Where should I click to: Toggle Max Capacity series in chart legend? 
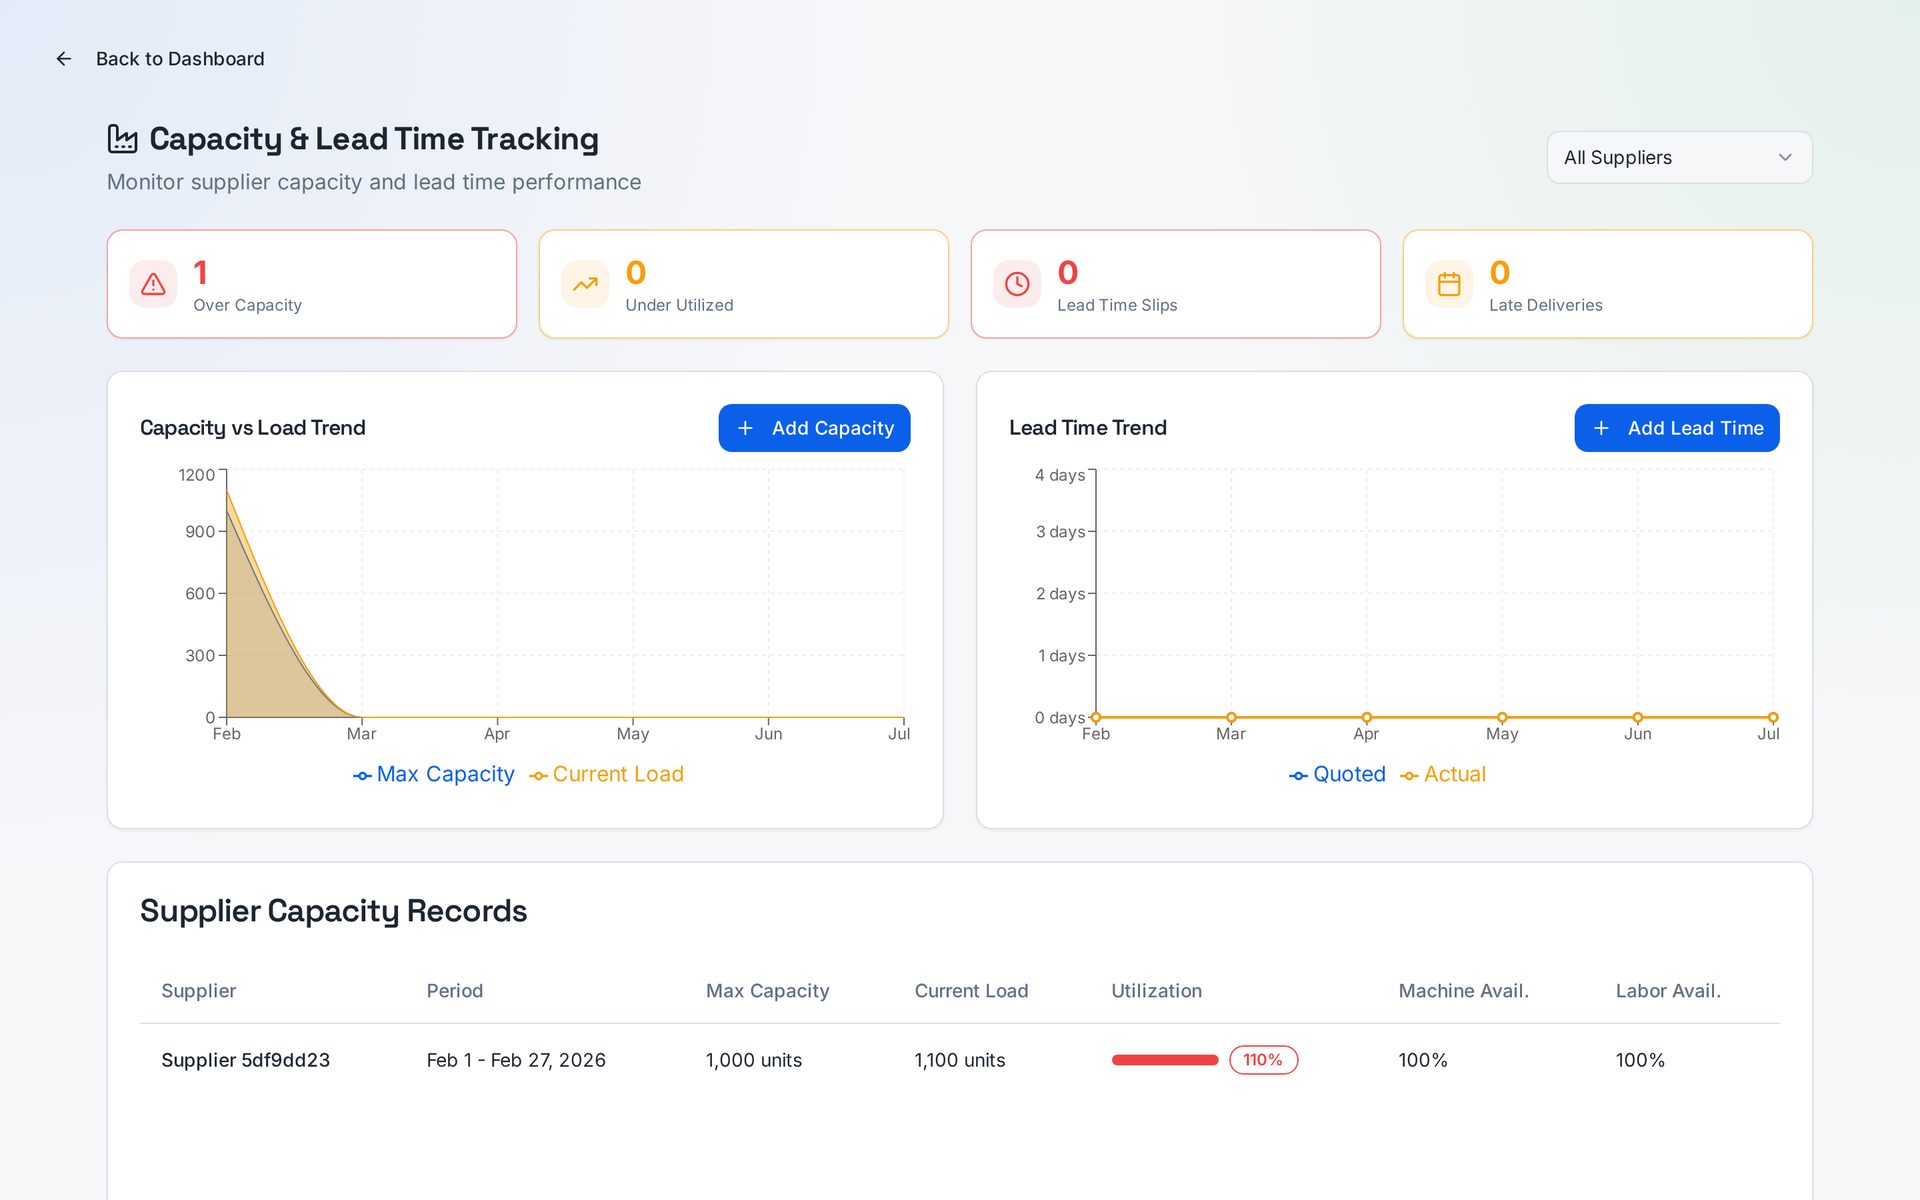point(434,774)
